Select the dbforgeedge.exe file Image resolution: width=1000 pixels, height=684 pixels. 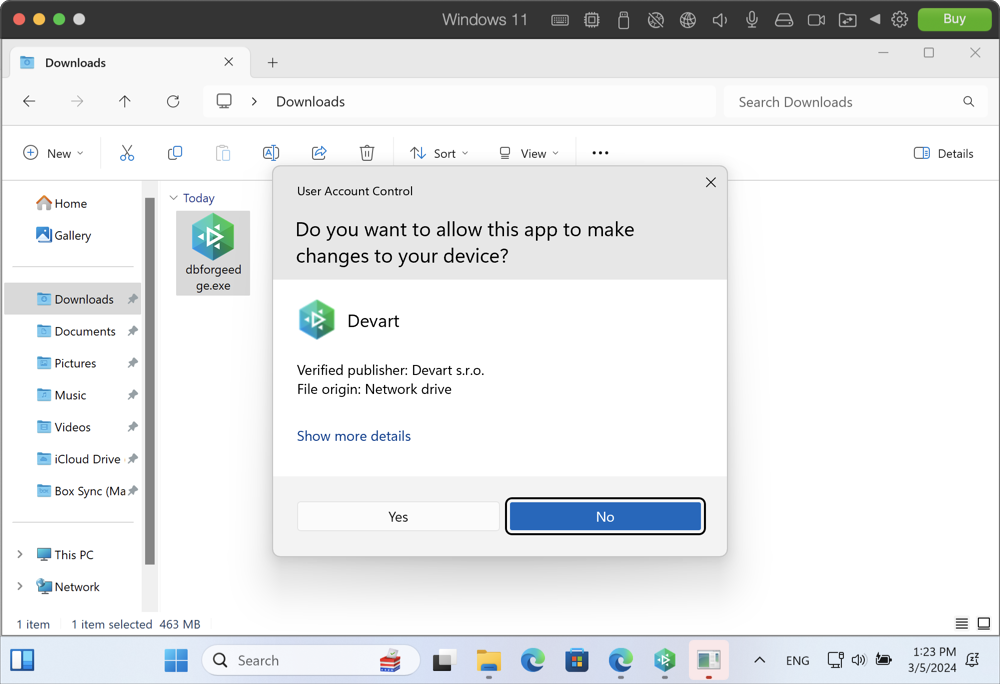coord(213,253)
